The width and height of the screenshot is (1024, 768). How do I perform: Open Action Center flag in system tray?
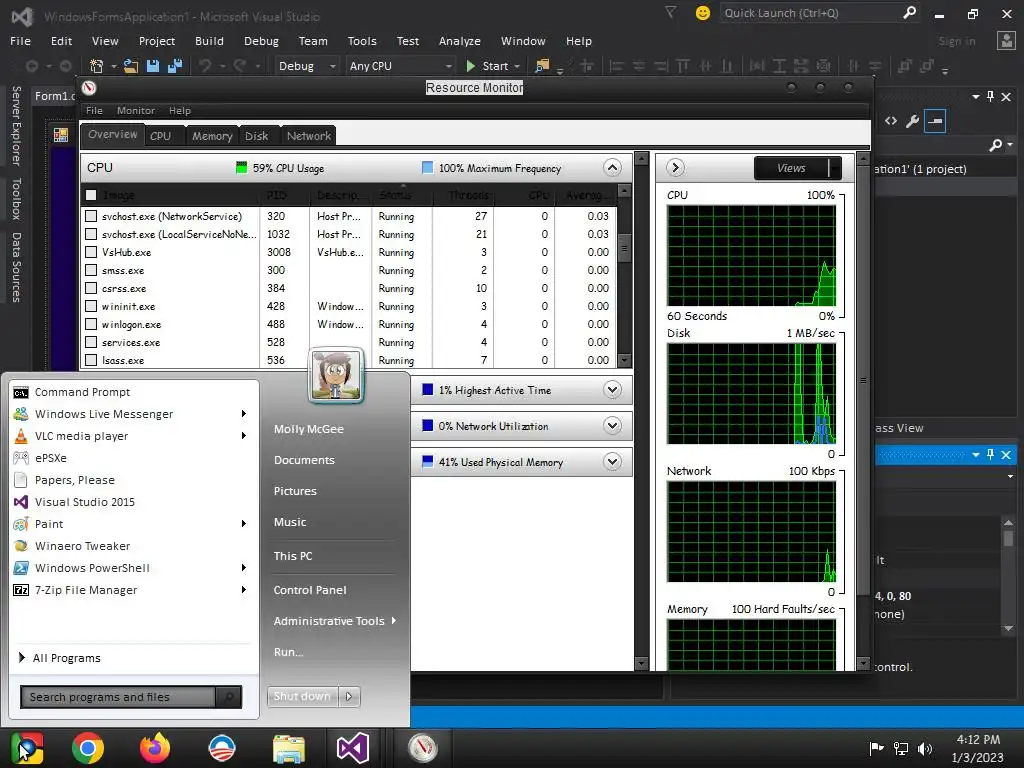pyautogui.click(x=876, y=748)
